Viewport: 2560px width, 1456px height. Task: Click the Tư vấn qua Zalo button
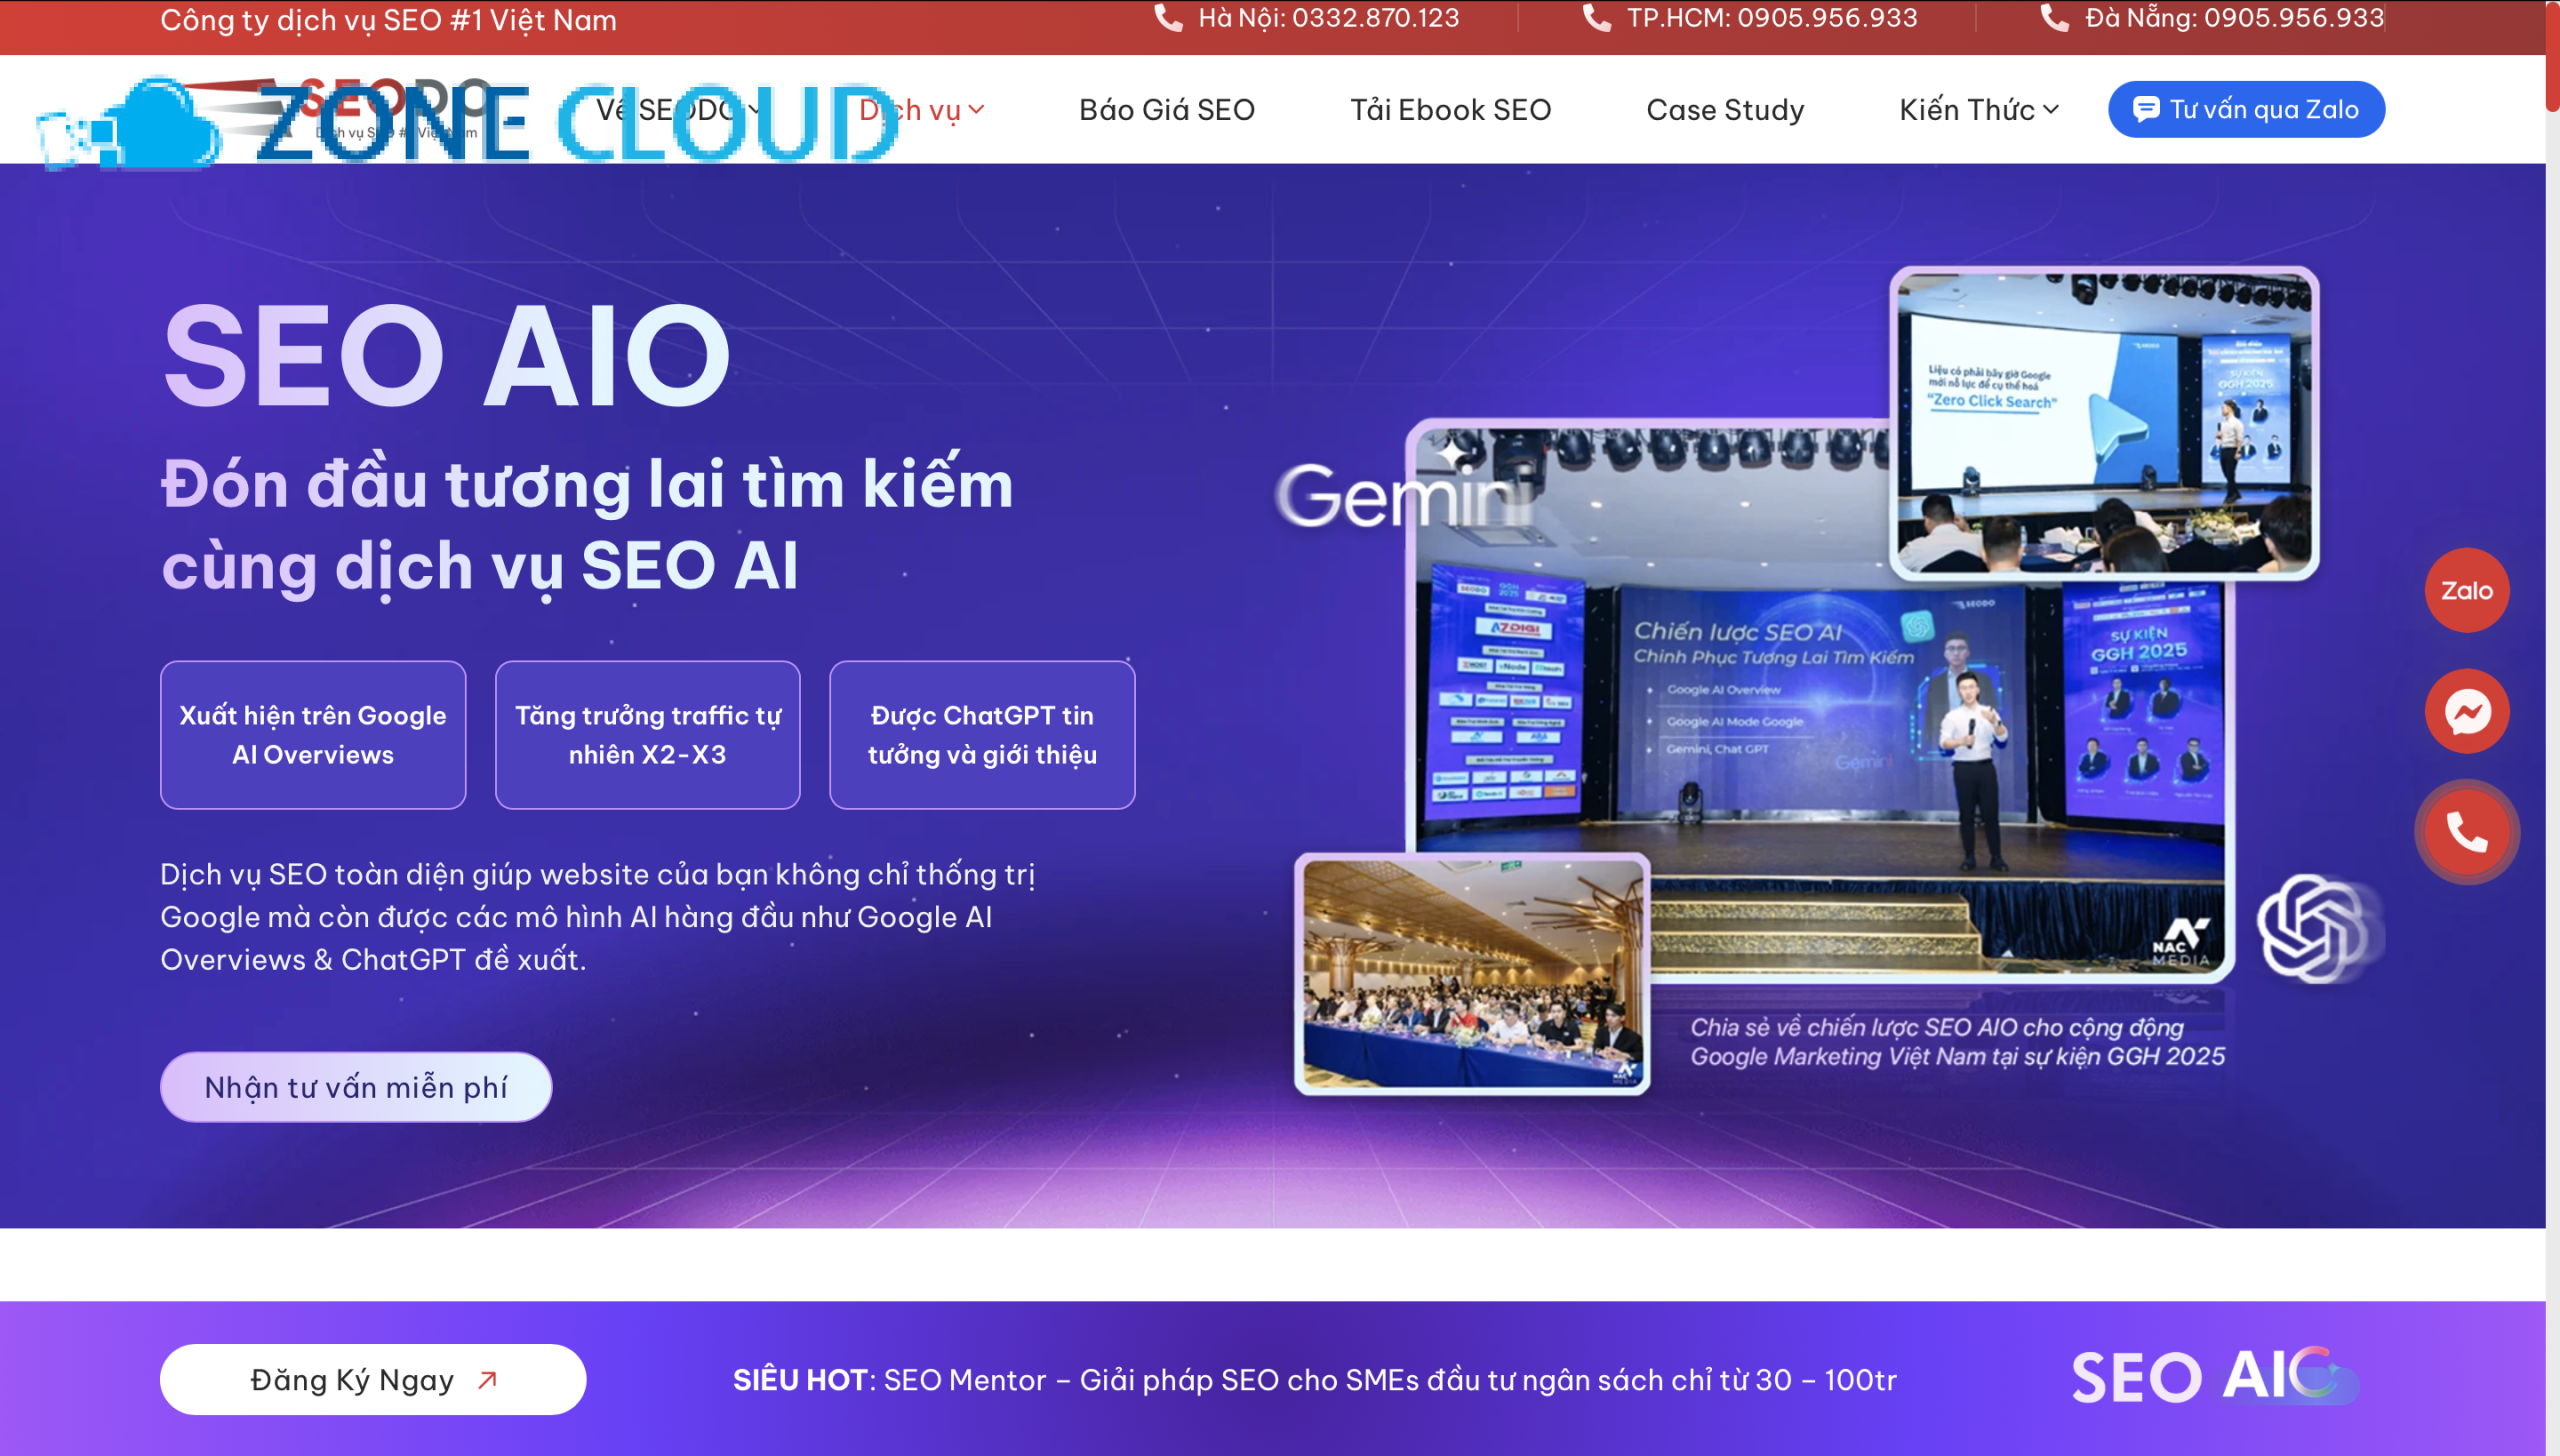point(2246,110)
